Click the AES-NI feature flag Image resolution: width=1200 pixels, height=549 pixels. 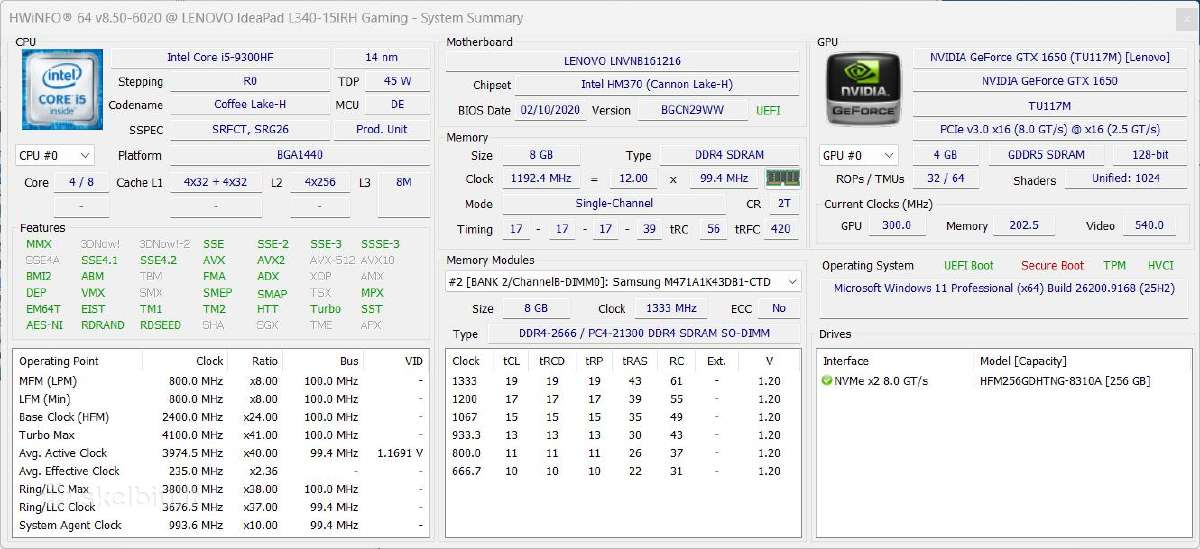pyautogui.click(x=44, y=326)
